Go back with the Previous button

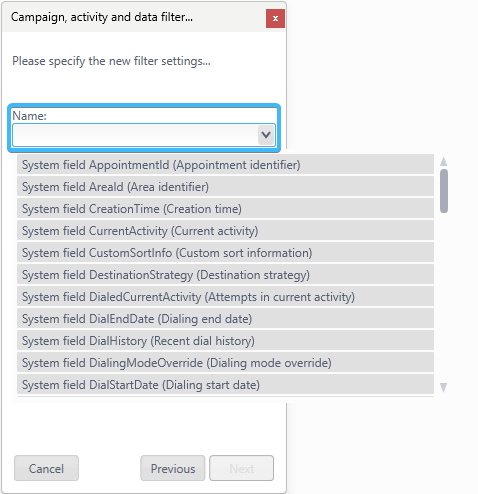pyautogui.click(x=173, y=468)
